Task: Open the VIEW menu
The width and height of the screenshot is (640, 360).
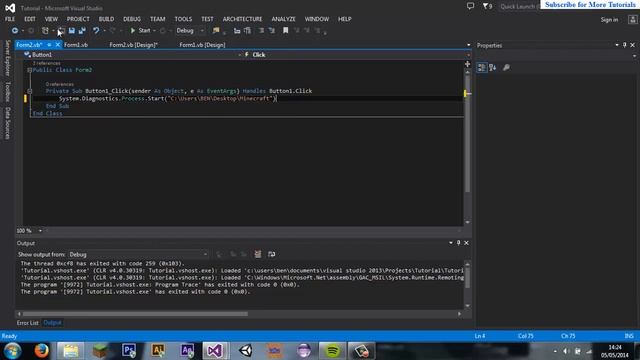Action: pos(51,19)
